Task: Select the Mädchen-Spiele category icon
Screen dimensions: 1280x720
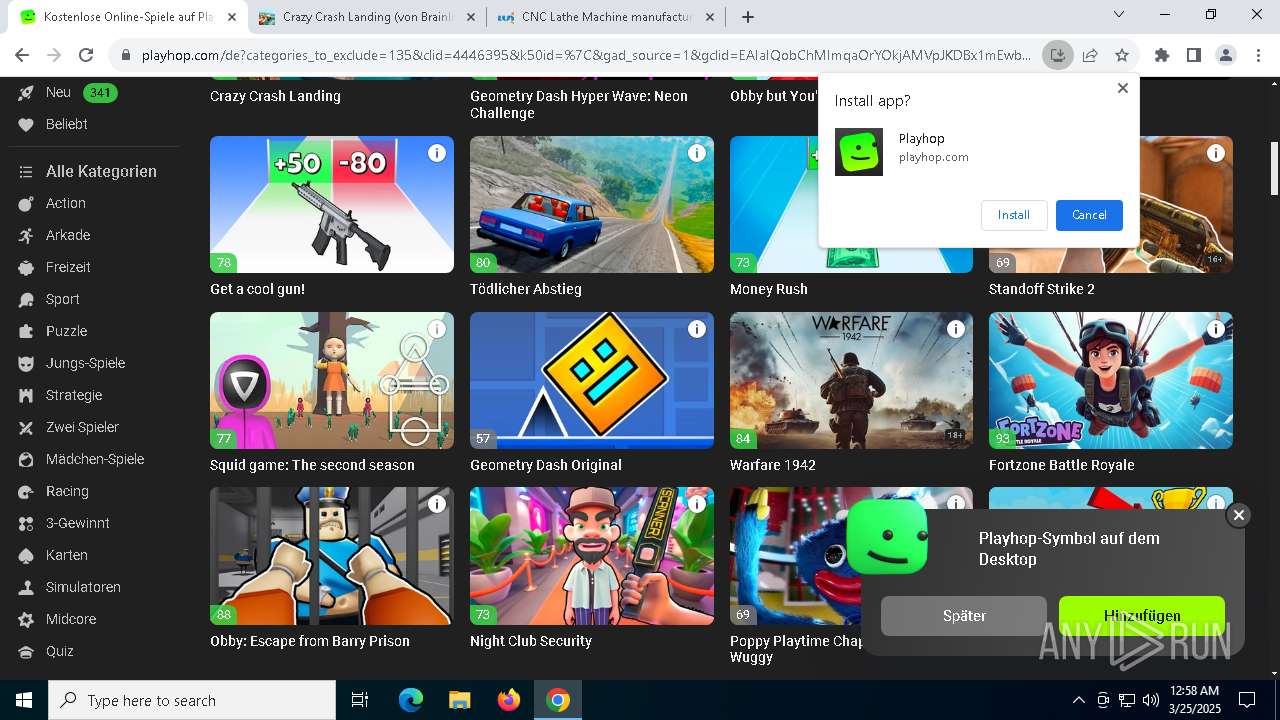Action: tap(26, 459)
